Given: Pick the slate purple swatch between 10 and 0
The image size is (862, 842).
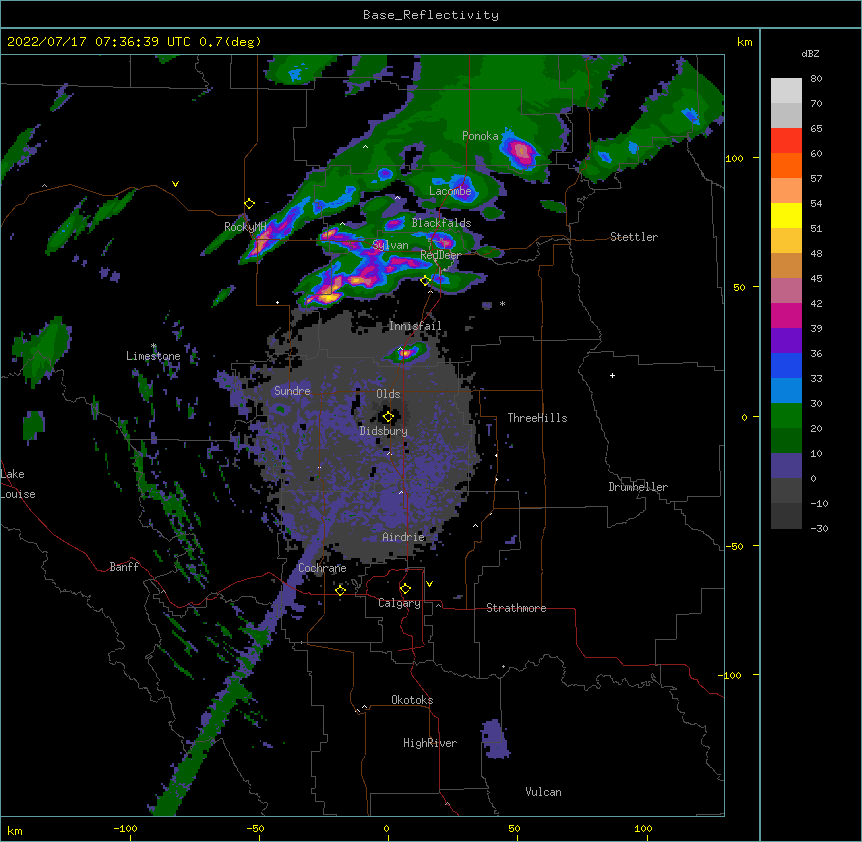Looking at the screenshot, I should pyautogui.click(x=786, y=466).
